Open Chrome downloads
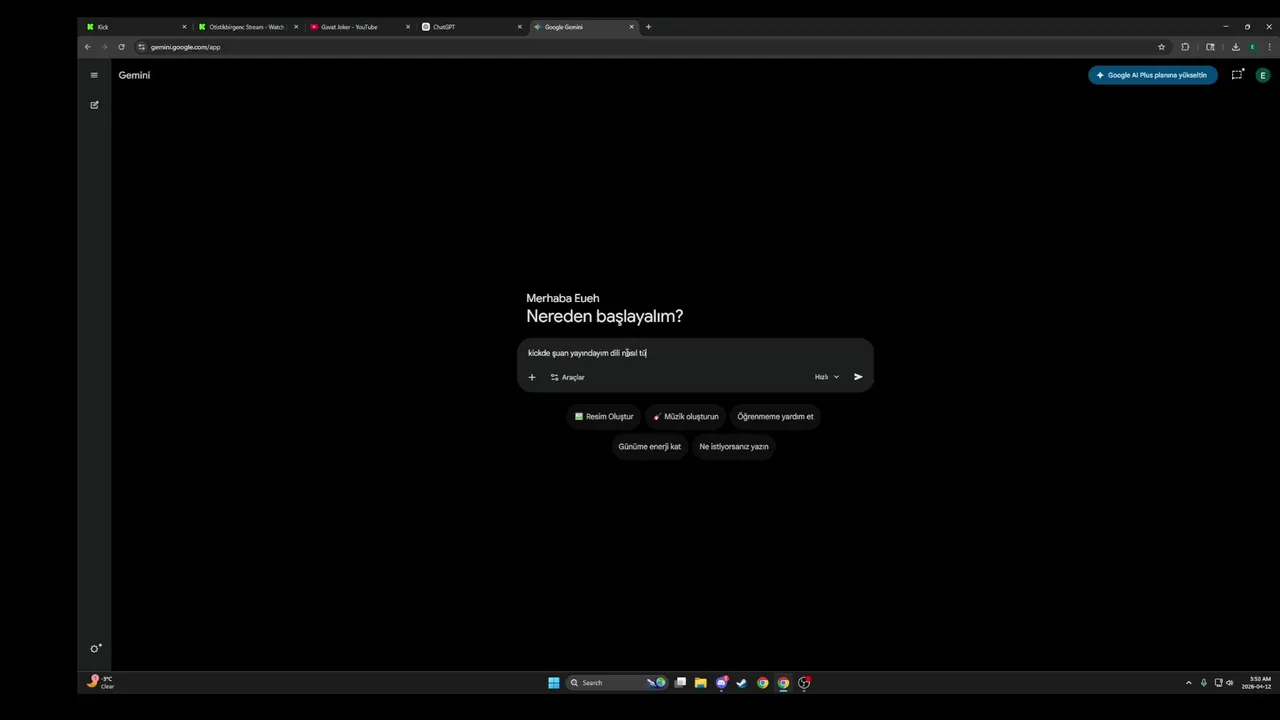Image resolution: width=1280 pixels, height=720 pixels. pos(1235,47)
